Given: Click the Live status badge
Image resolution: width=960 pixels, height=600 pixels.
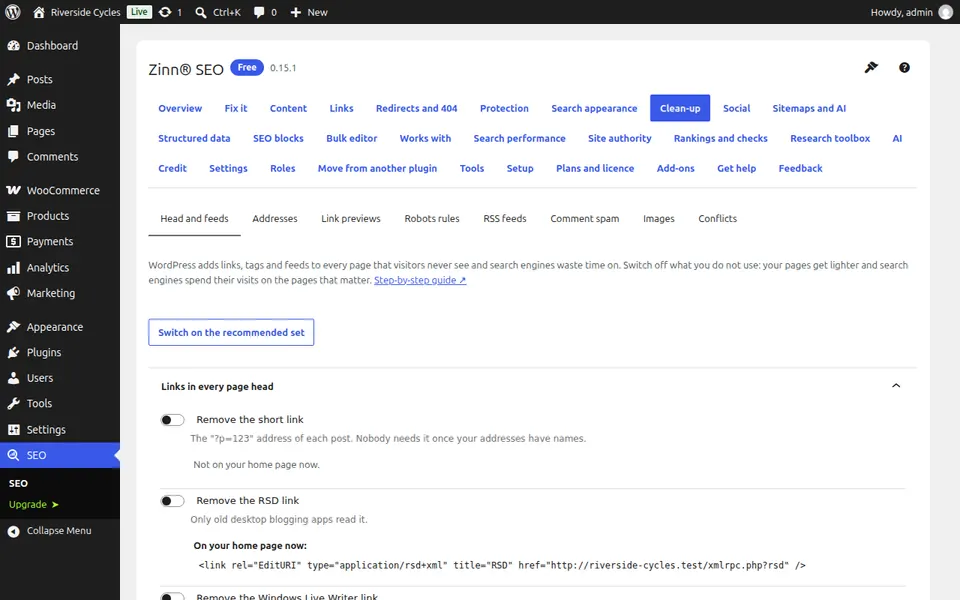Looking at the screenshot, I should click(139, 12).
